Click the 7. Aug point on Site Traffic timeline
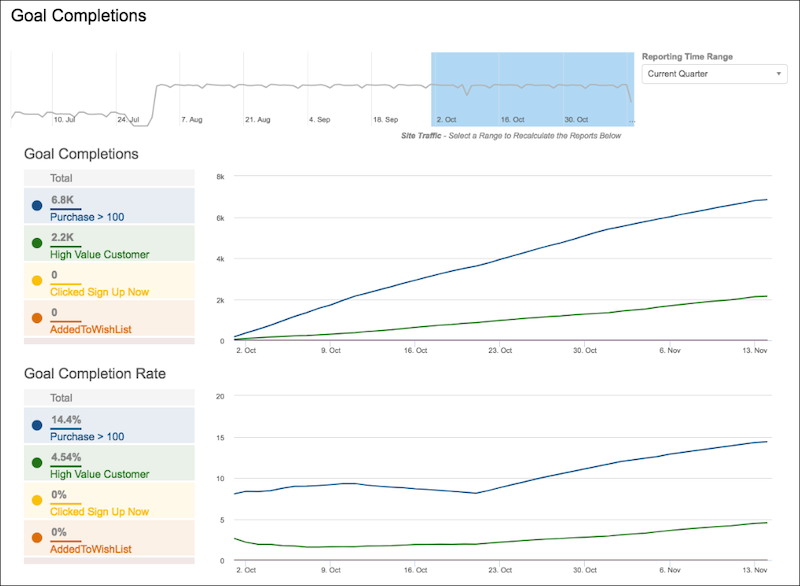The image size is (800, 586). pyautogui.click(x=191, y=119)
